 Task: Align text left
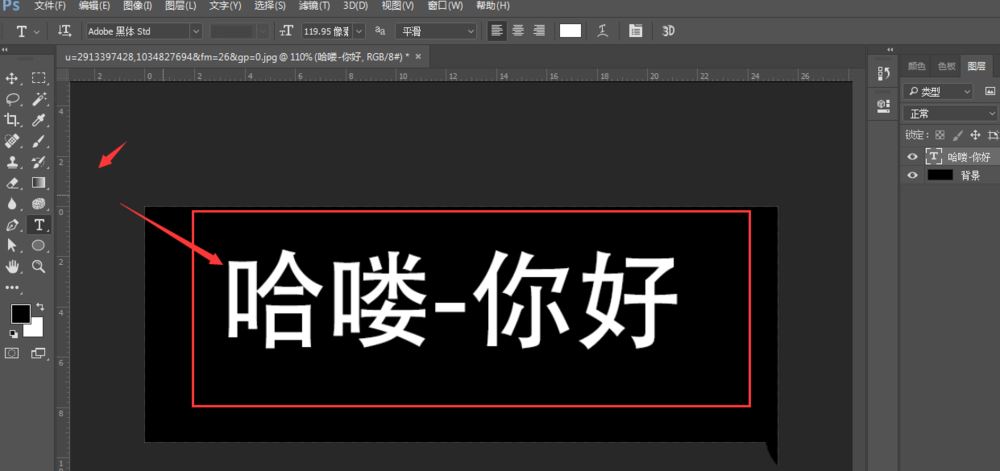[497, 31]
